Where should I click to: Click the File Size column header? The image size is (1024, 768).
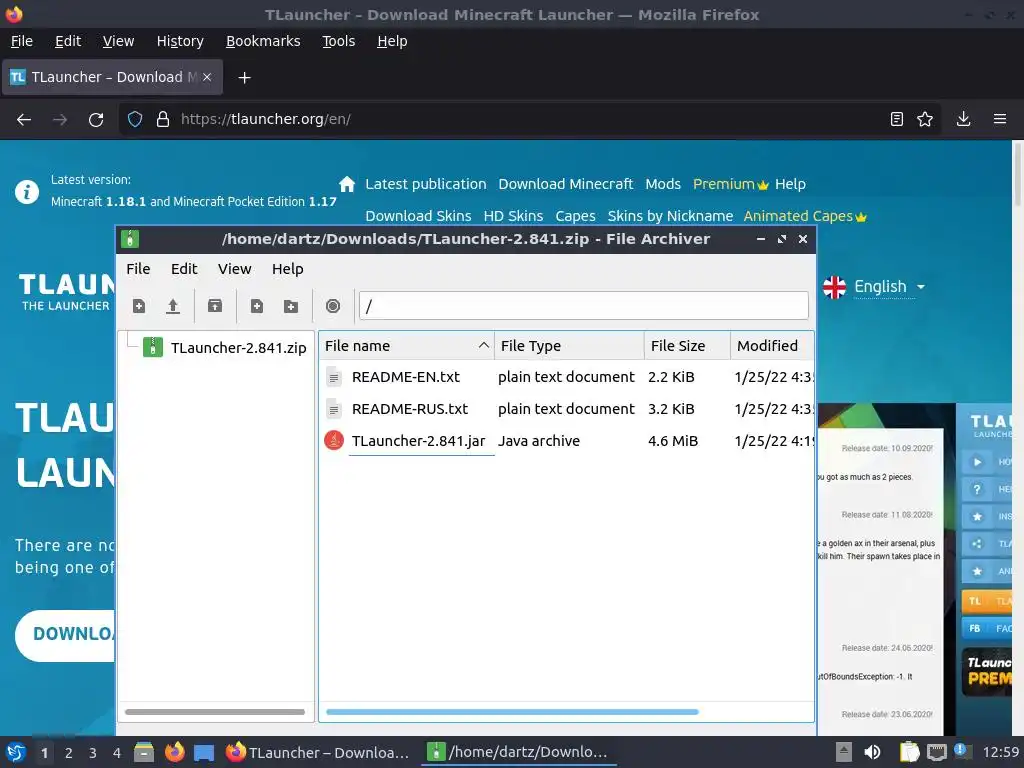coord(687,345)
